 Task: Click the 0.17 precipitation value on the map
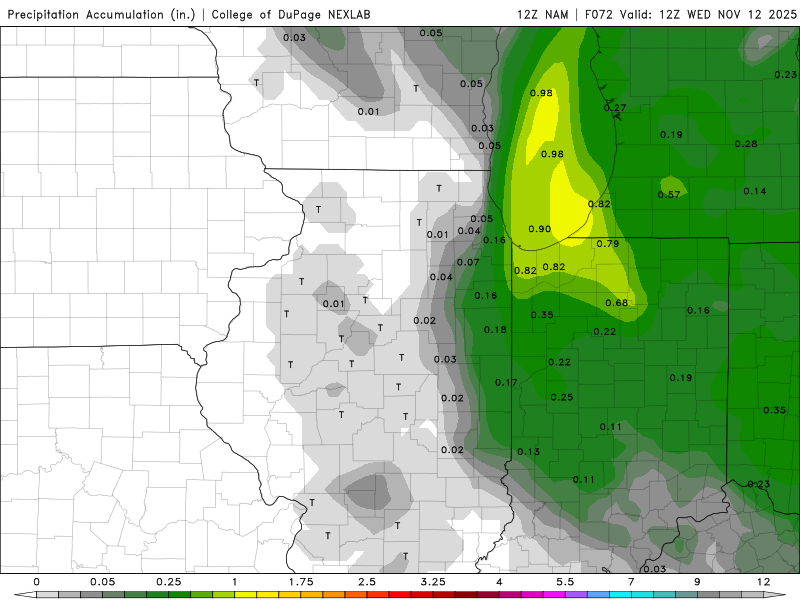pyautogui.click(x=506, y=382)
